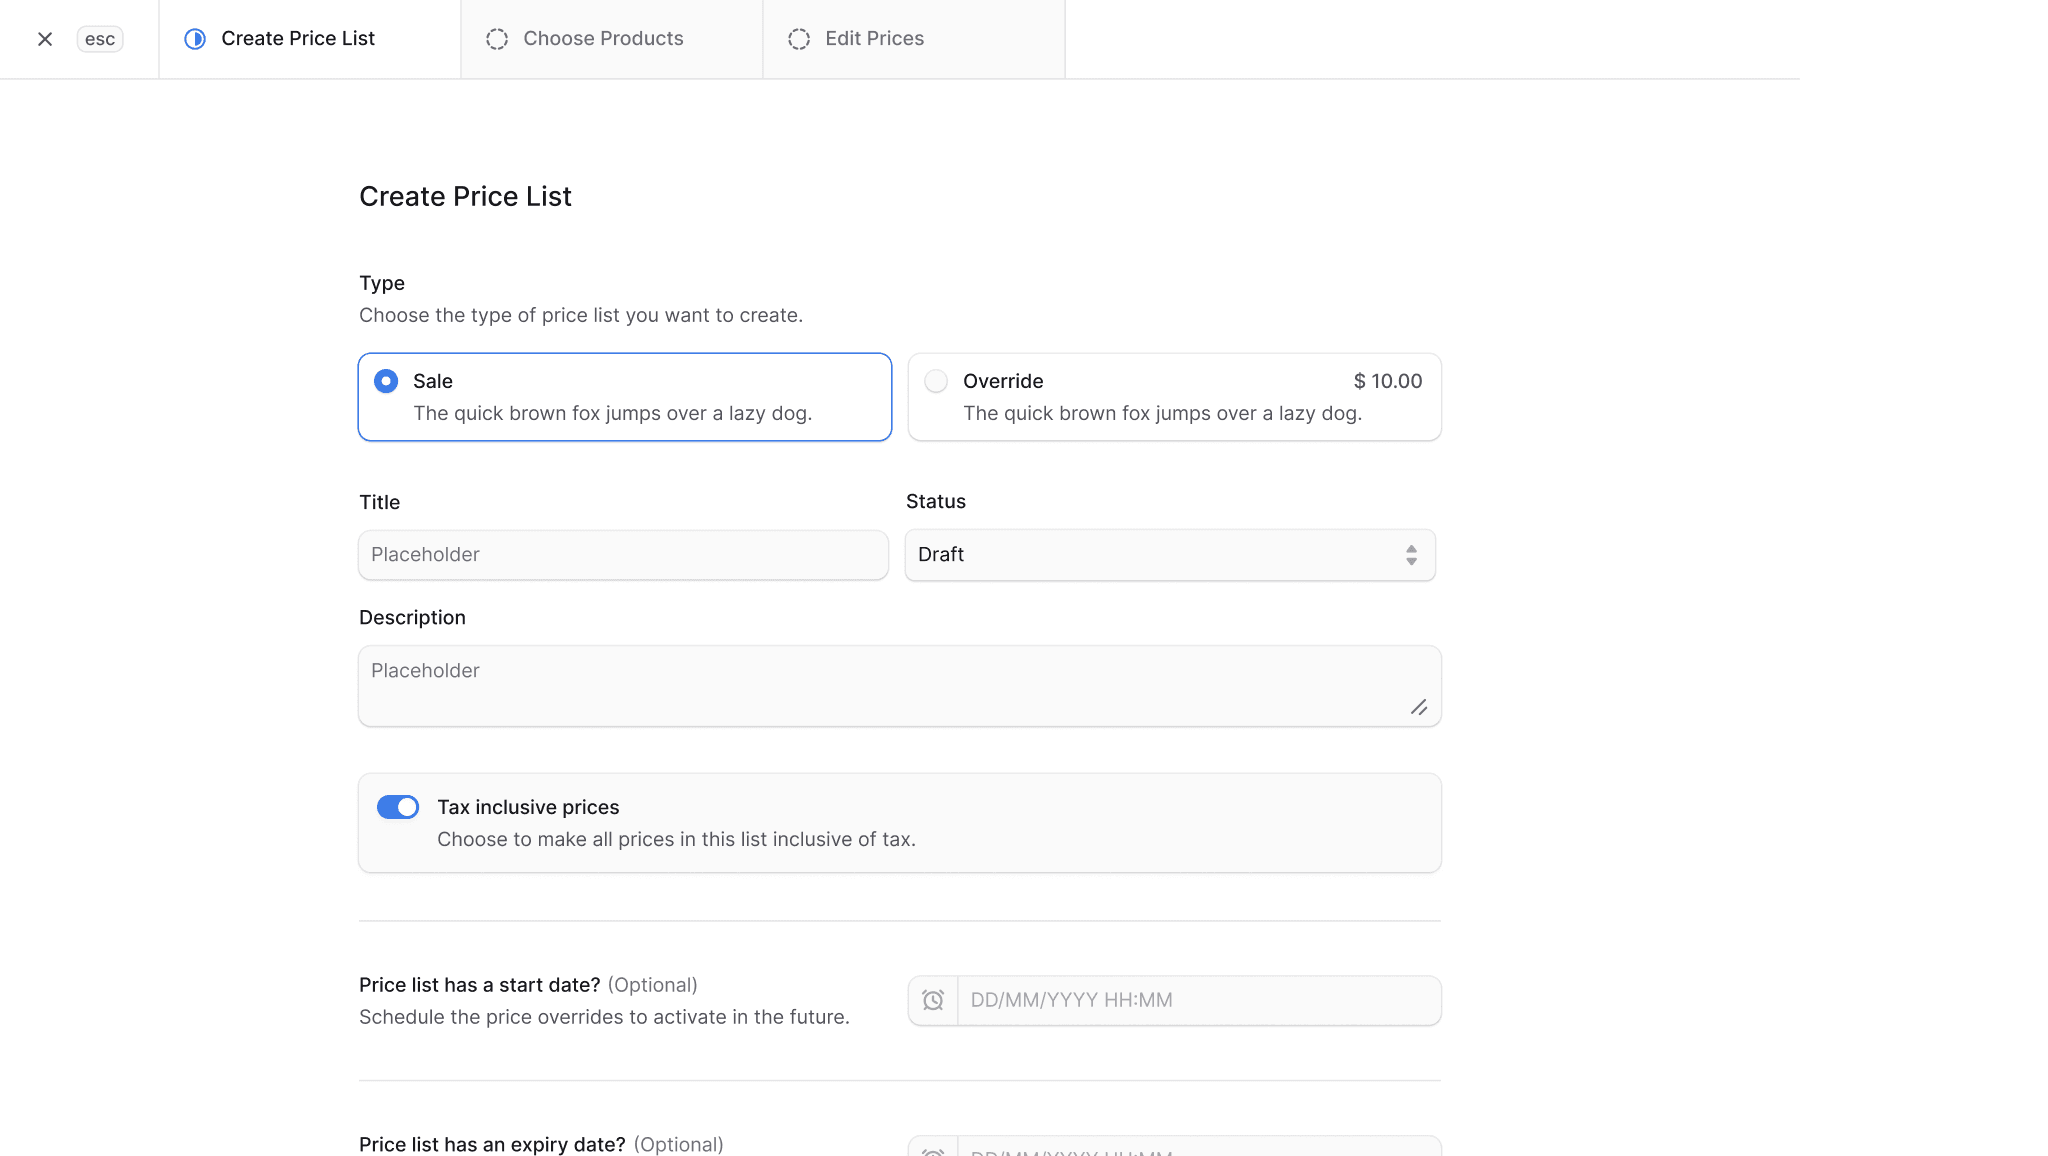
Task: Click the ESC keyboard shortcut button
Action: point(100,38)
